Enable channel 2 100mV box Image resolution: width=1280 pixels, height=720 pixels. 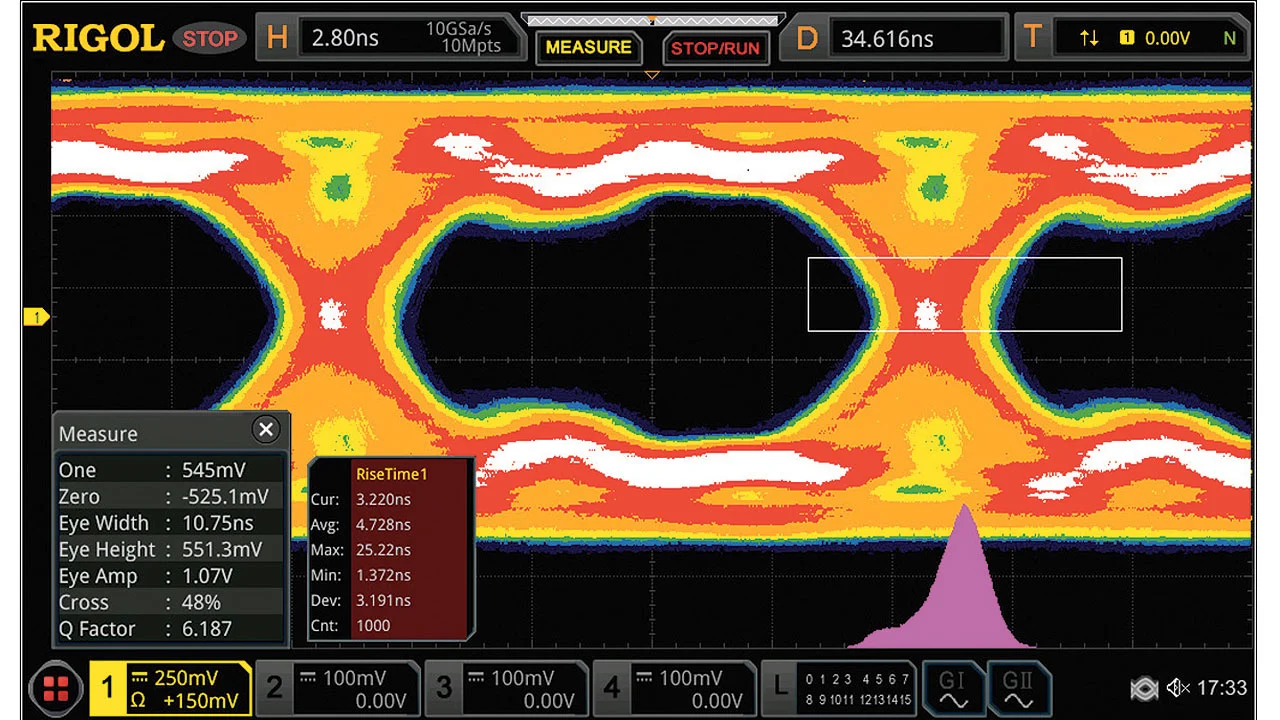click(x=337, y=688)
